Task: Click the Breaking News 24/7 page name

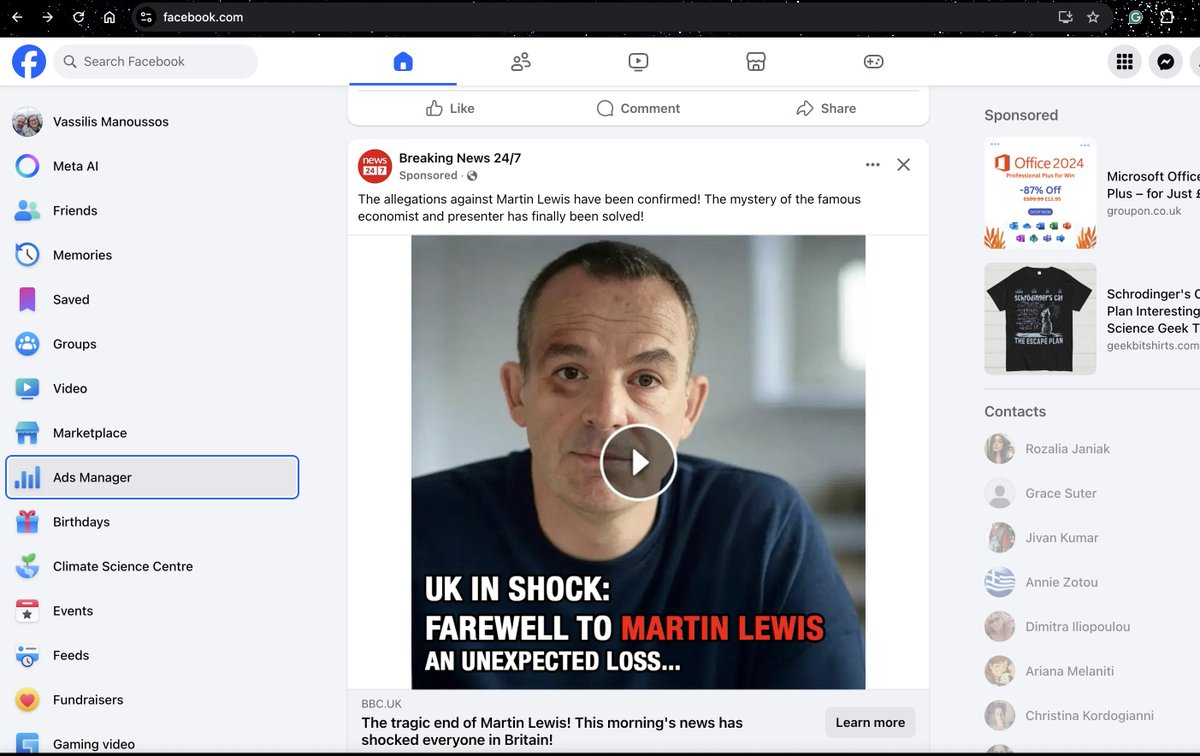Action: tap(460, 158)
